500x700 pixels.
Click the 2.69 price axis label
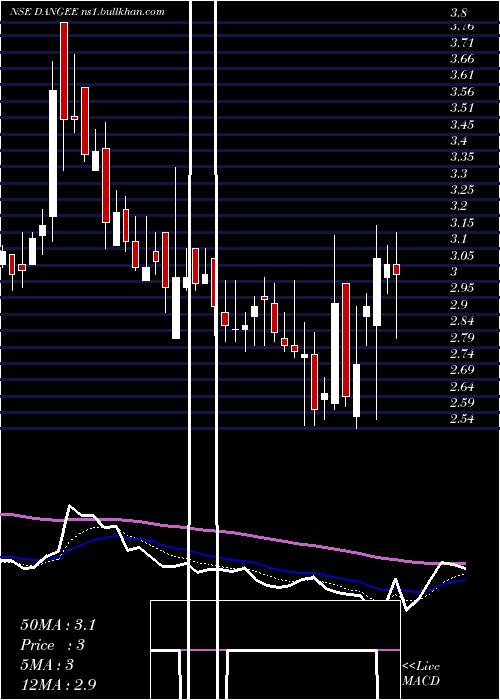point(462,370)
